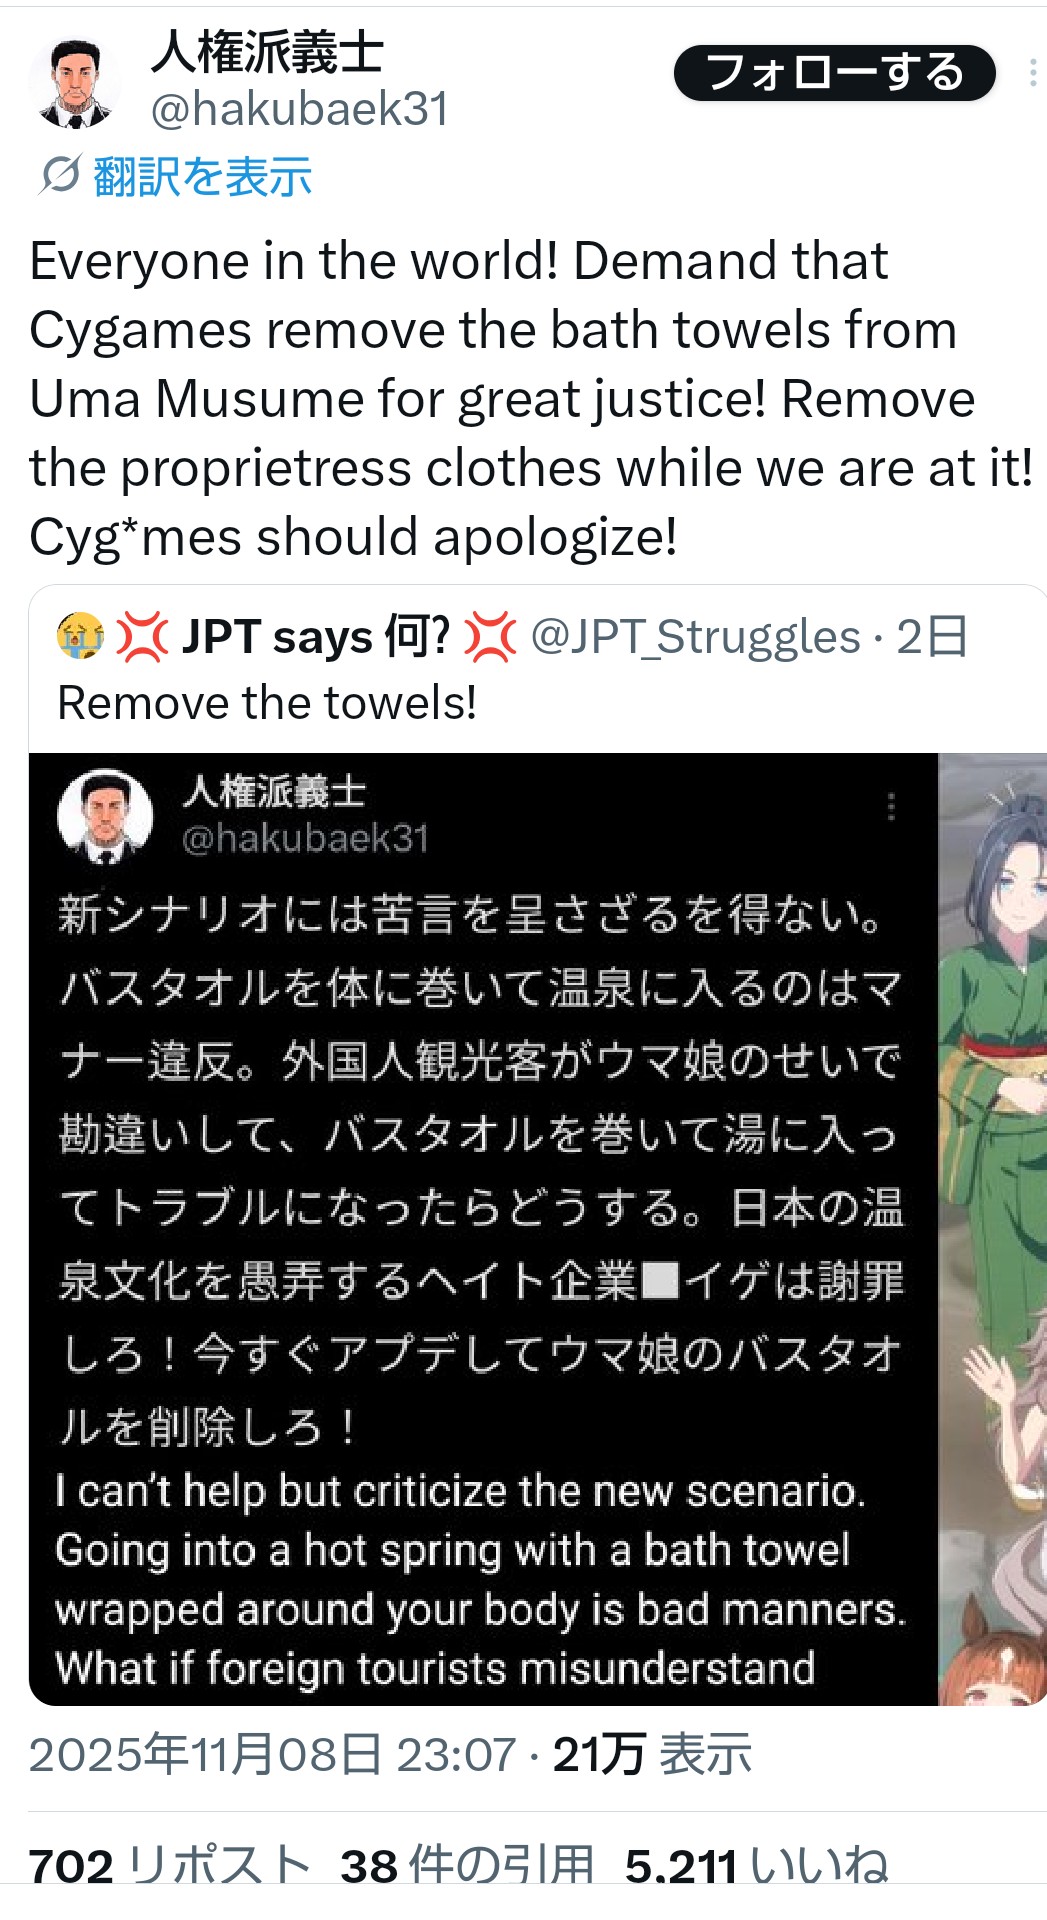Open the @hakubaek31 handle at top
The width and height of the screenshot is (1047, 1920).
coord(300,109)
